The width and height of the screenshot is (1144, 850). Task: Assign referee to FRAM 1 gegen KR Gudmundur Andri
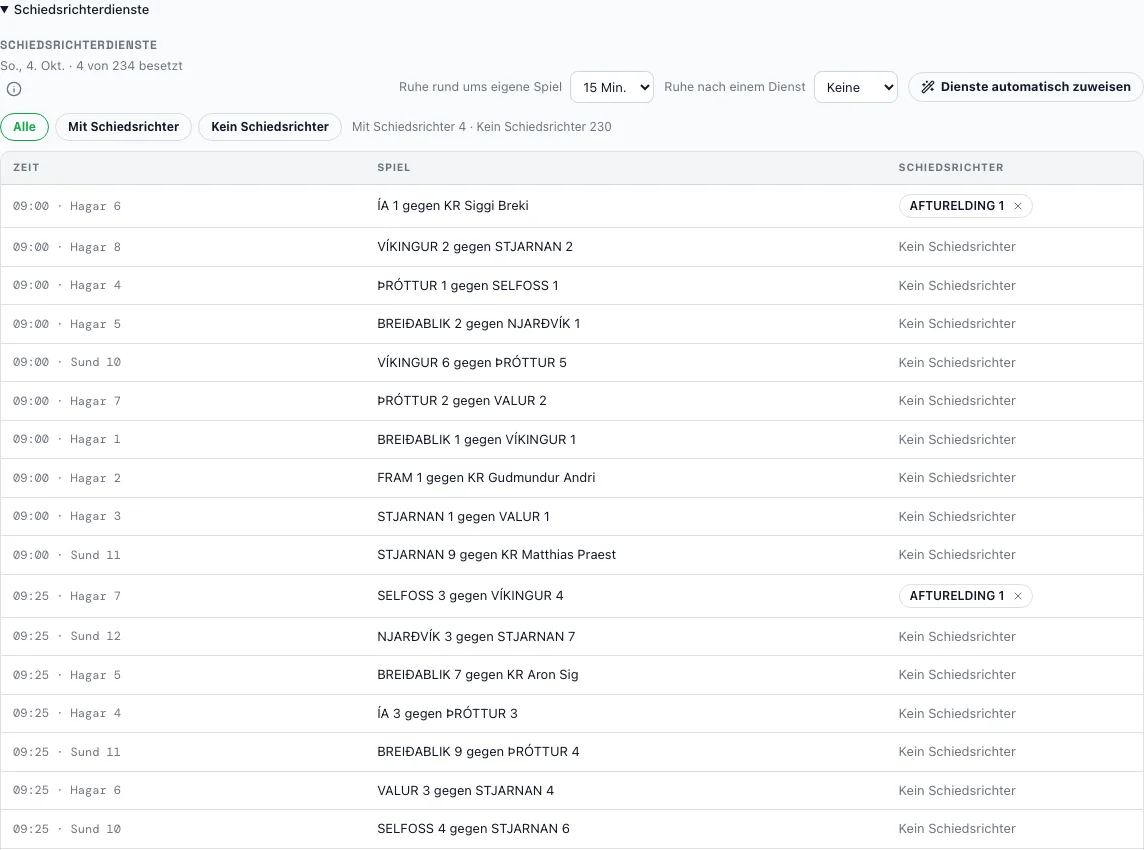coord(956,477)
